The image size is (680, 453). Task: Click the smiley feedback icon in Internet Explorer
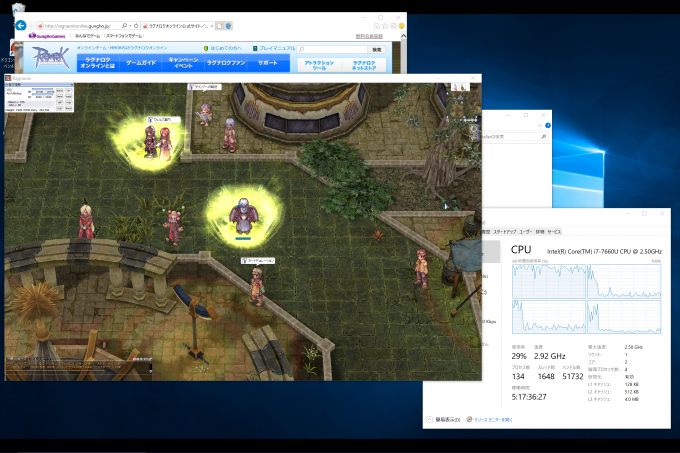click(x=402, y=26)
